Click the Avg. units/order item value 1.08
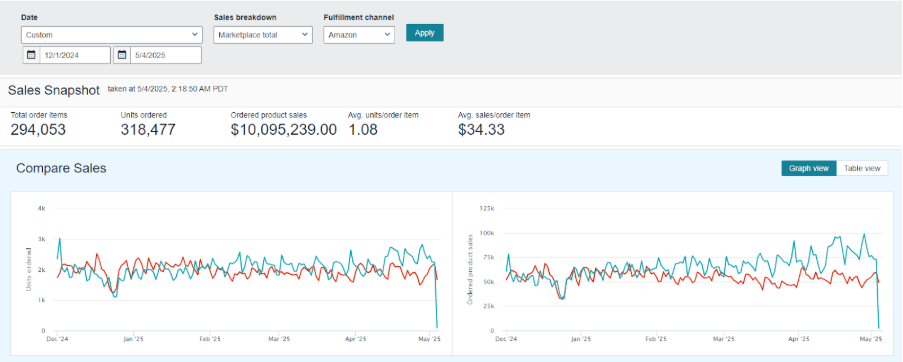Image resolution: width=903 pixels, height=362 pixels. point(363,130)
